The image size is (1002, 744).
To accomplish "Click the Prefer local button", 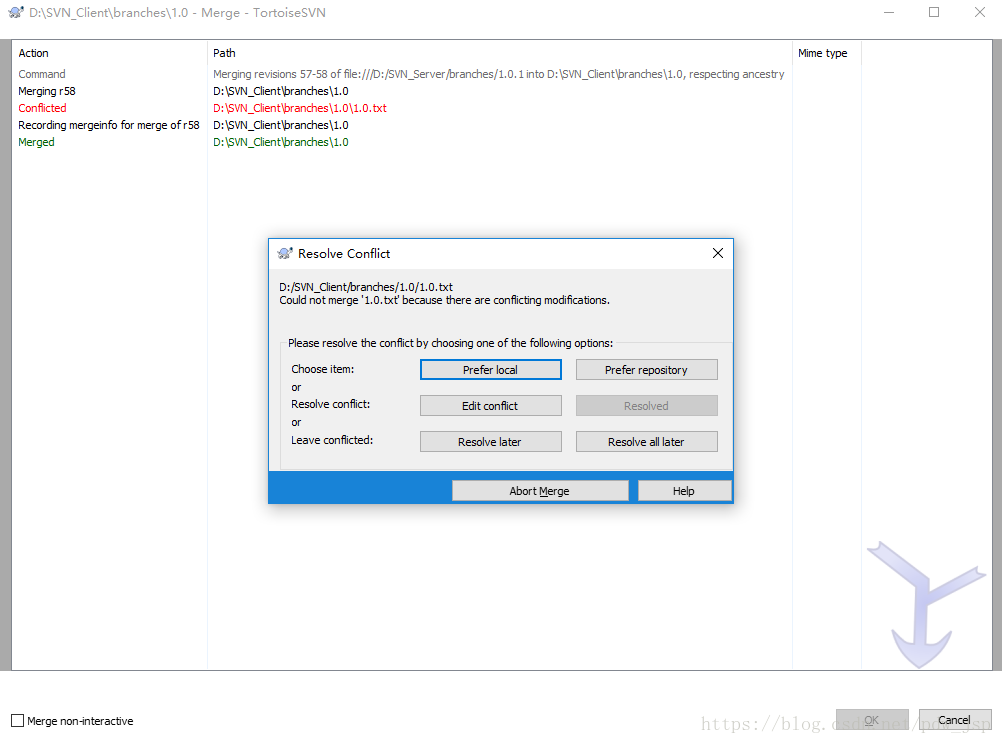I will coord(490,369).
